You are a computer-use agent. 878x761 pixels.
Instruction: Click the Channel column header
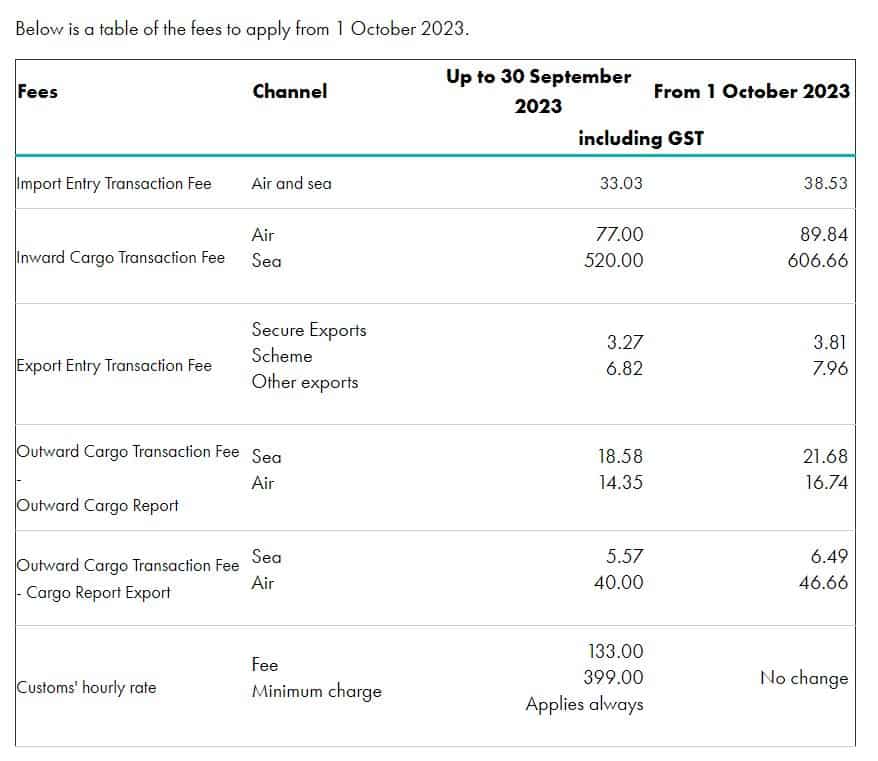coord(289,91)
